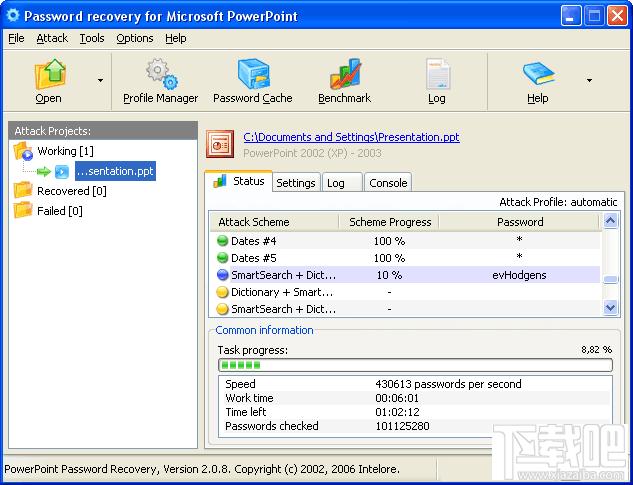Viewport: 633px width, 485px height.
Task: Expand the Open button dropdown arrow
Action: click(100, 80)
